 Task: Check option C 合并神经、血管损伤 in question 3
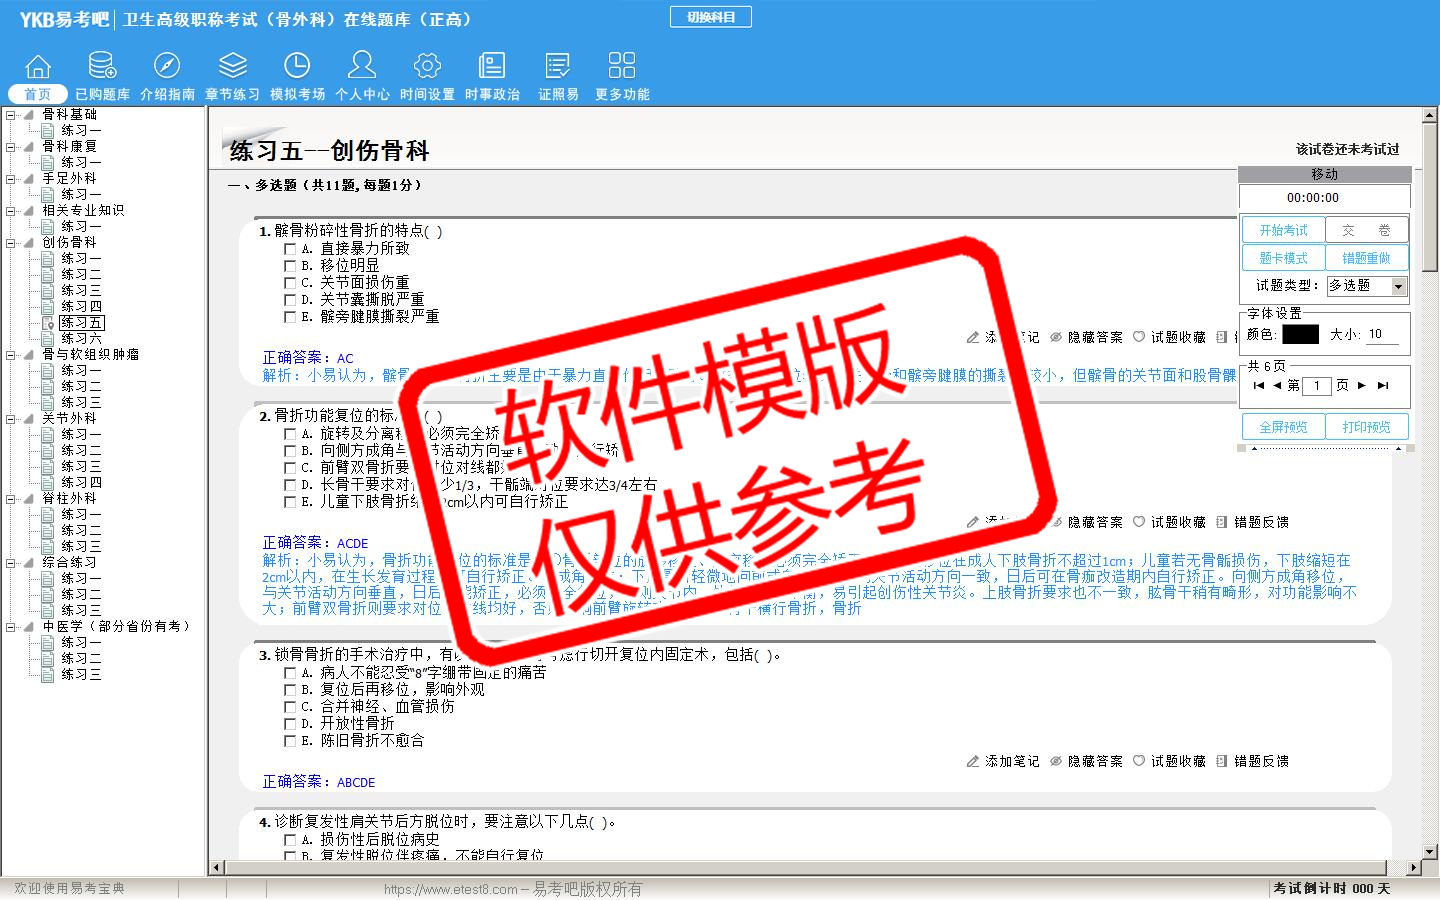[x=290, y=707]
